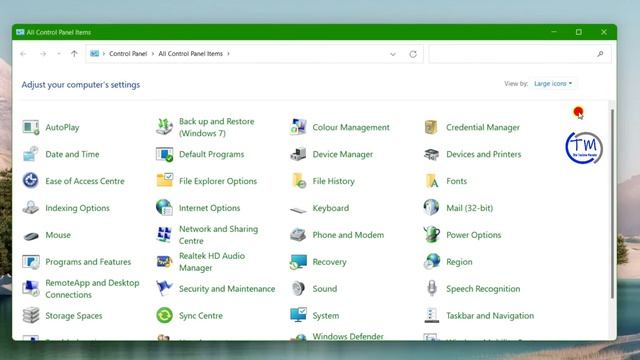640x360 pixels.
Task: Go forward with the forward arrow
Action: point(43,54)
